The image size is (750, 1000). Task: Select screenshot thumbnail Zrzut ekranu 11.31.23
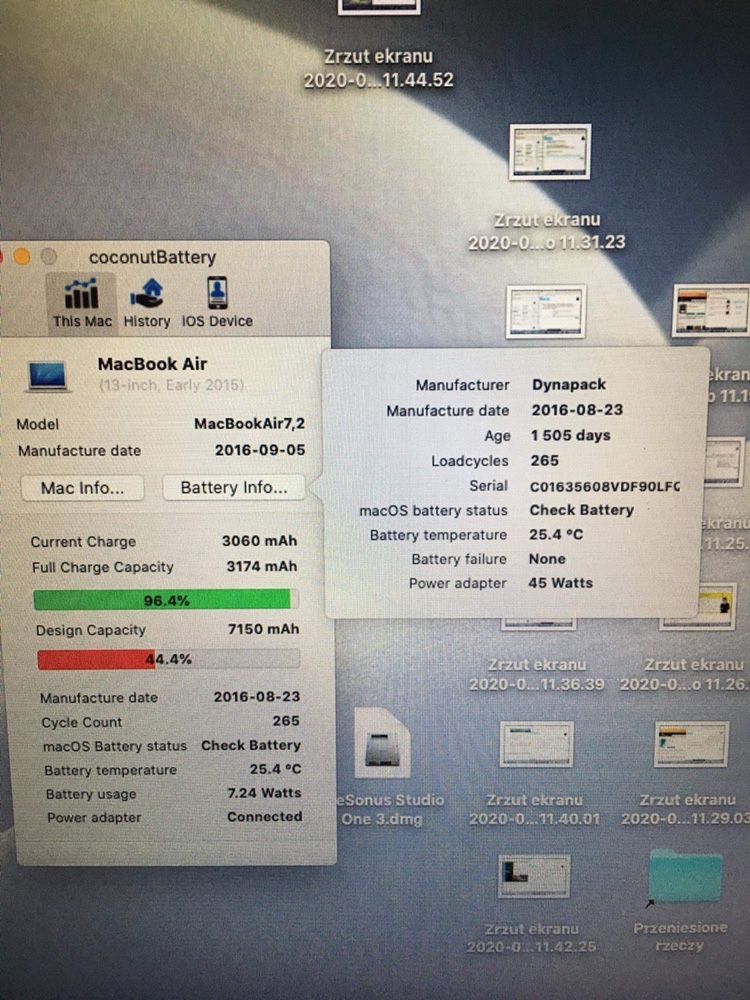pyautogui.click(x=550, y=152)
